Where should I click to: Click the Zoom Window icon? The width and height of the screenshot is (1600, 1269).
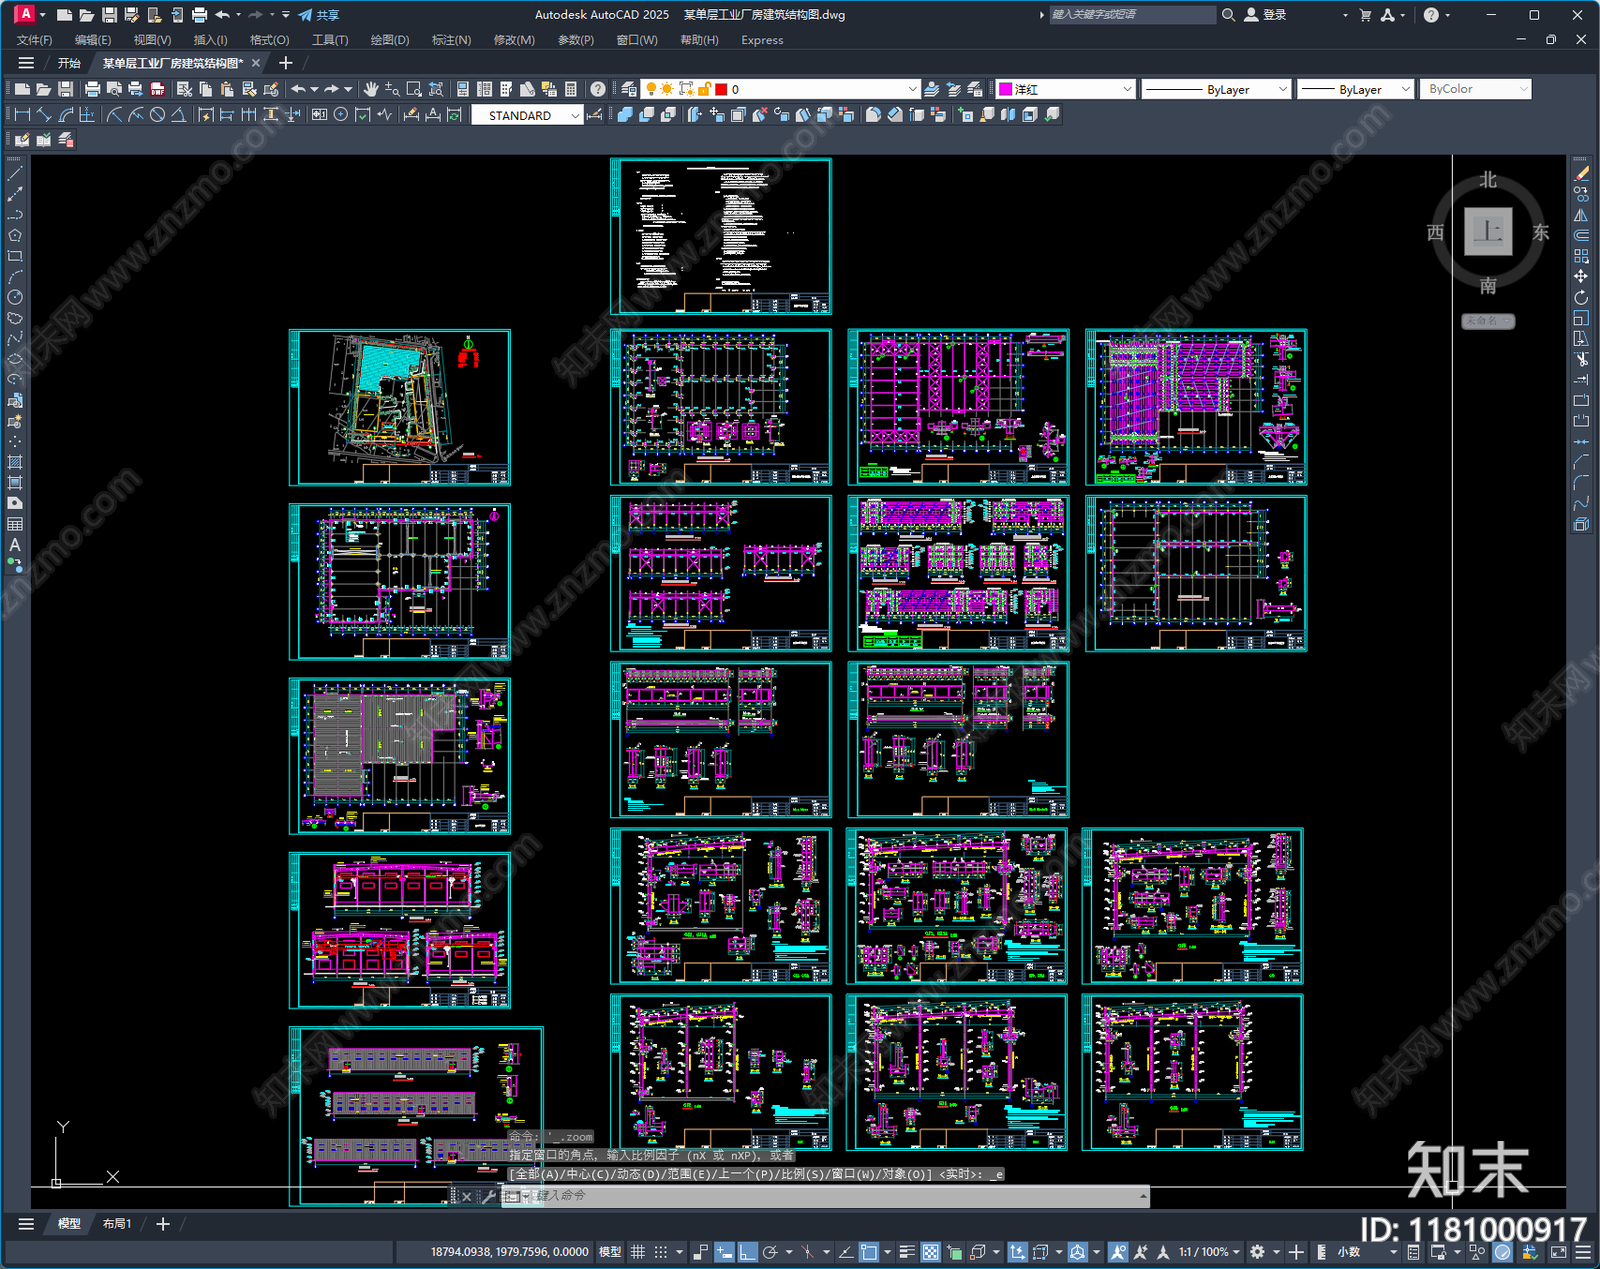(414, 89)
